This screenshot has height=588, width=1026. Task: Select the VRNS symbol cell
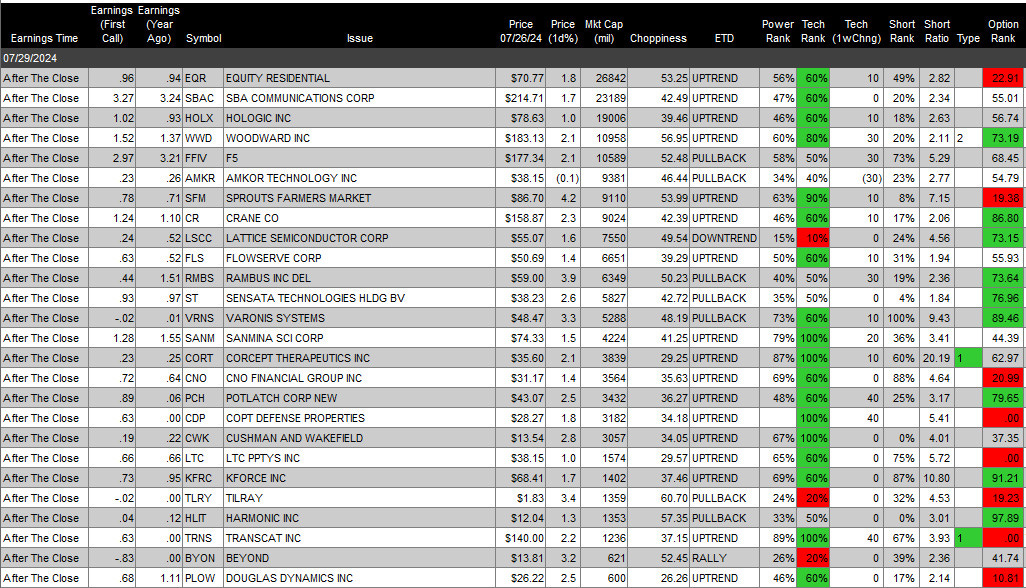click(203, 318)
